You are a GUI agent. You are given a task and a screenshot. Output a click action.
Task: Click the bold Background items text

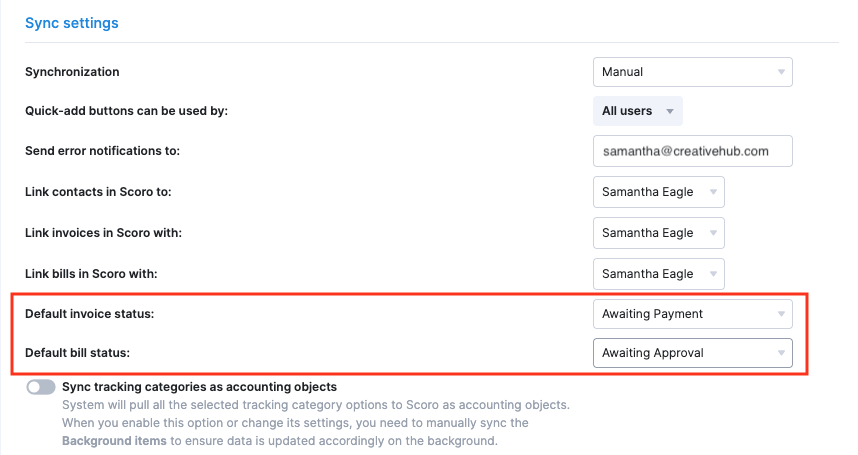point(114,441)
